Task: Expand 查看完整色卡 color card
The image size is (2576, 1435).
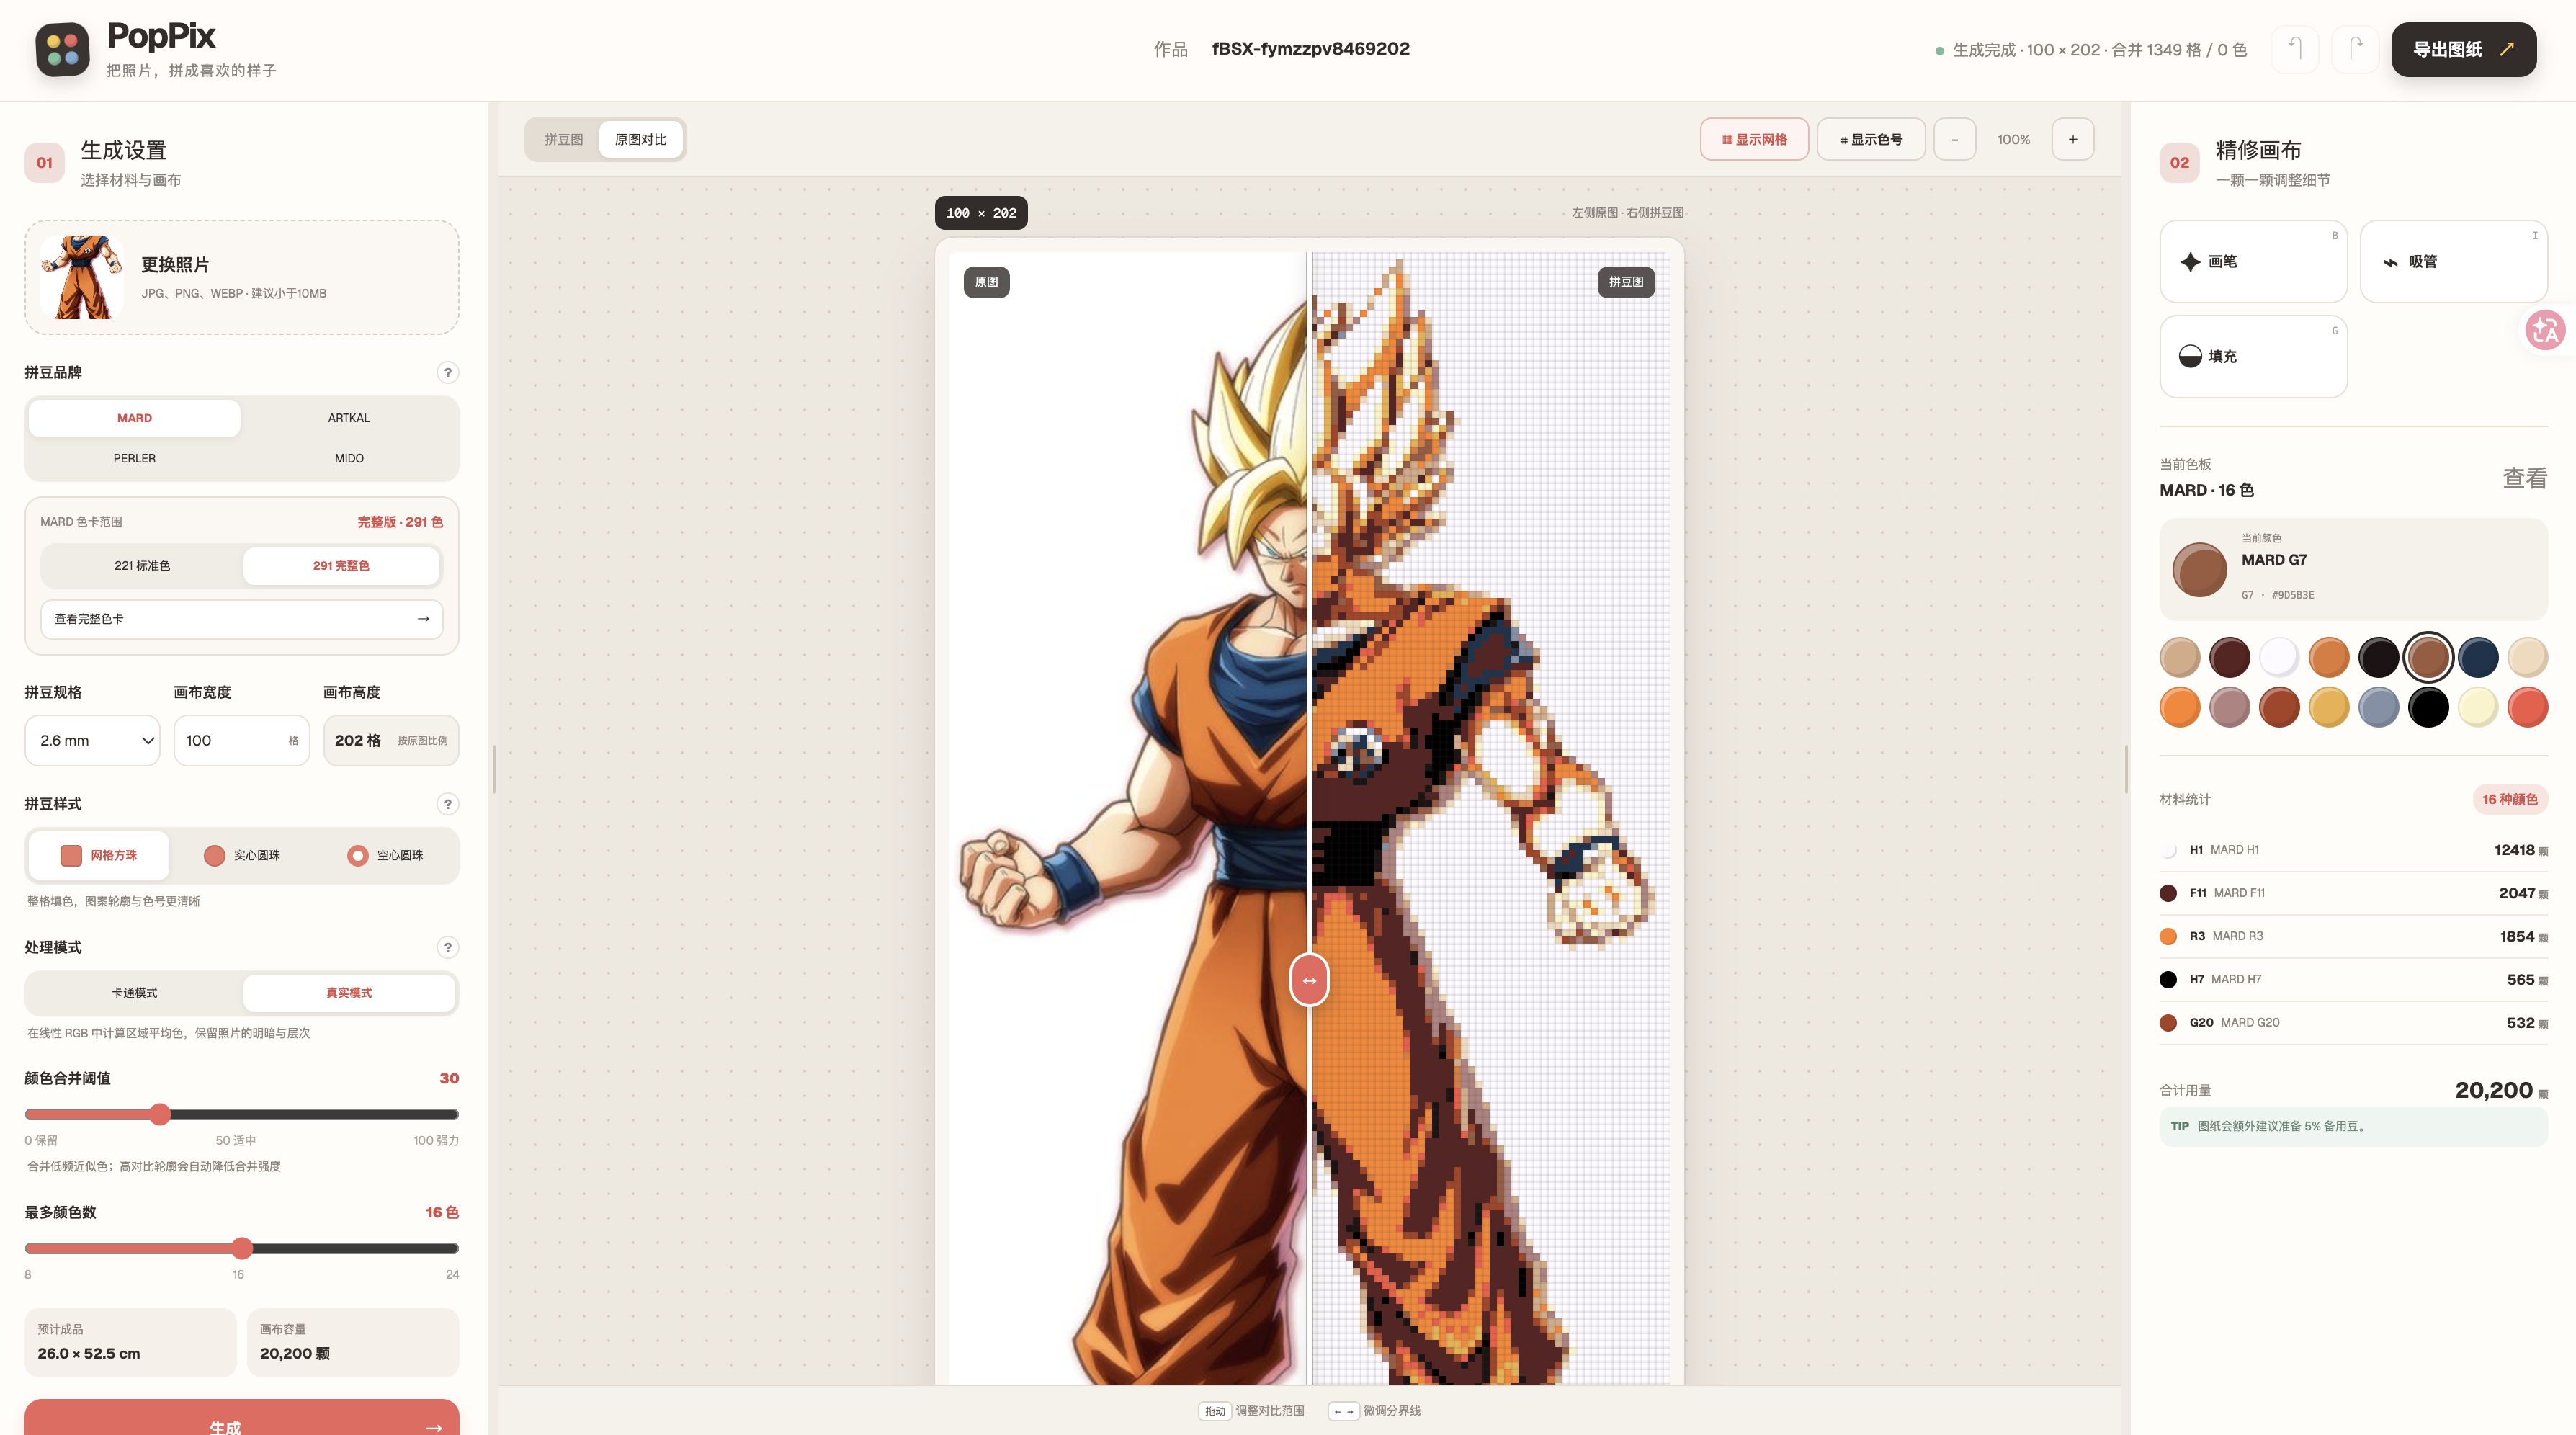Action: 241,619
